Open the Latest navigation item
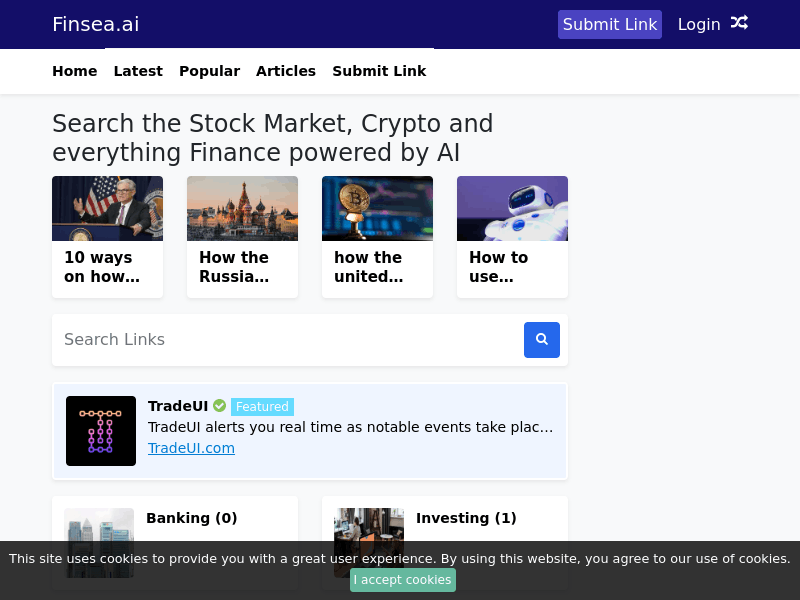The image size is (800, 600). [x=138, y=71]
